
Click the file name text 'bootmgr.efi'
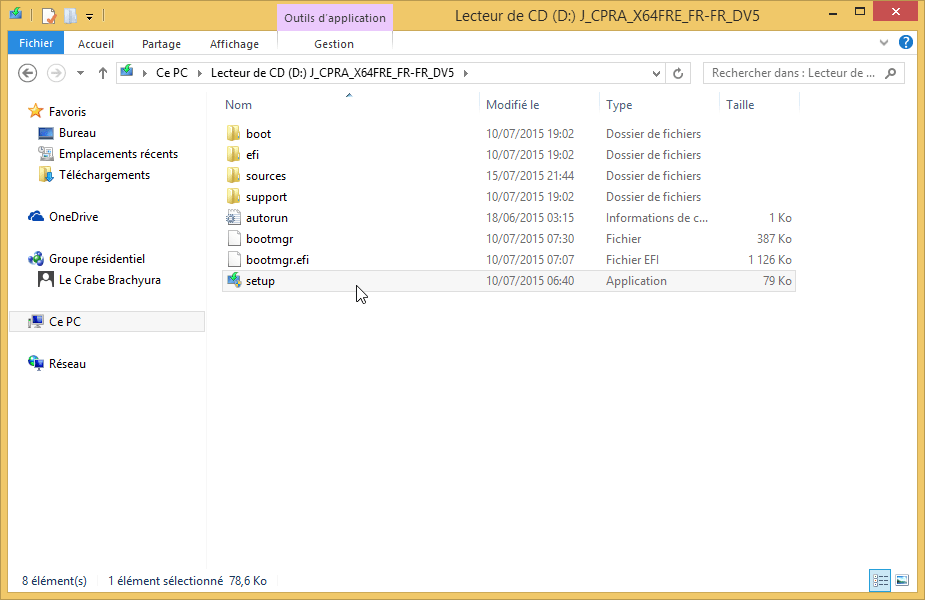pyautogui.click(x=277, y=260)
